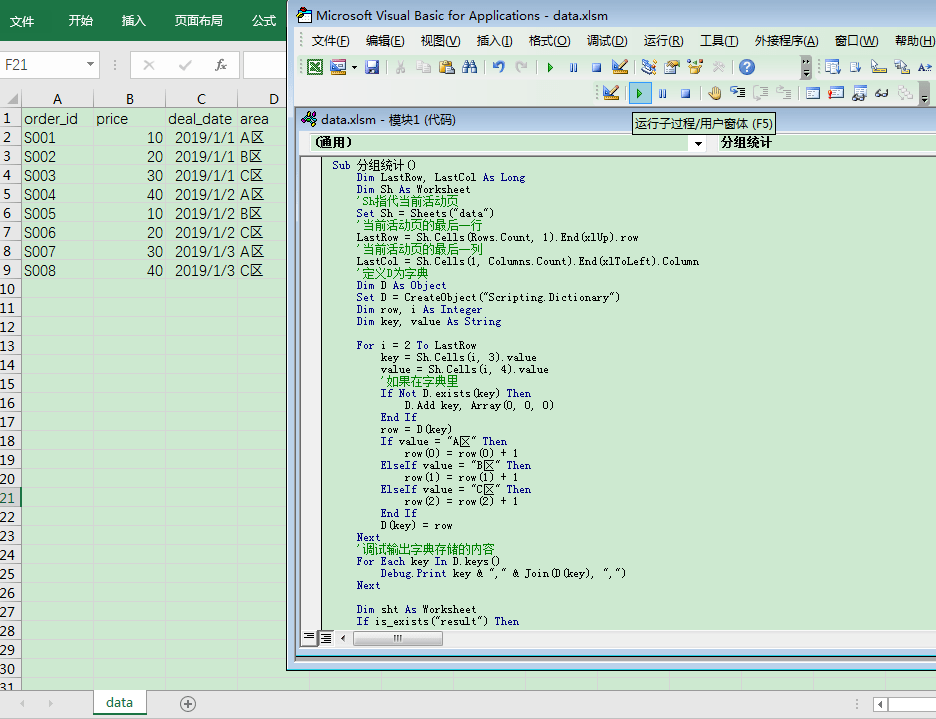Add a new sheet with plus button
936x719 pixels.
tap(187, 703)
